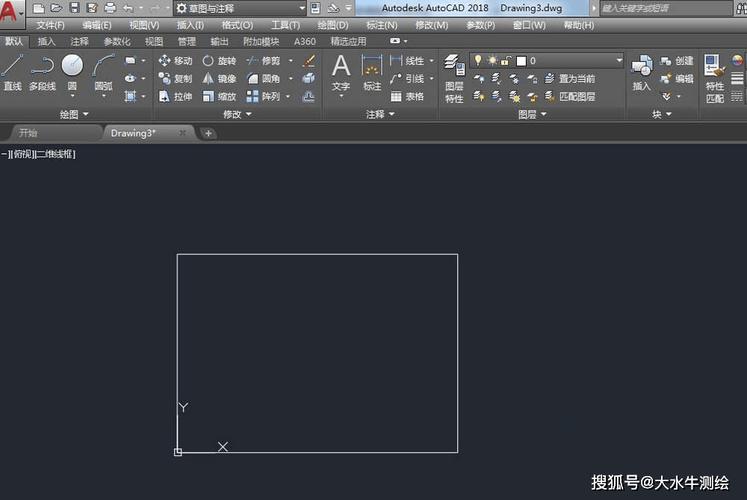747x500 pixels.
Task: Click the white layer color swatch
Action: pyautogui.click(x=521, y=61)
